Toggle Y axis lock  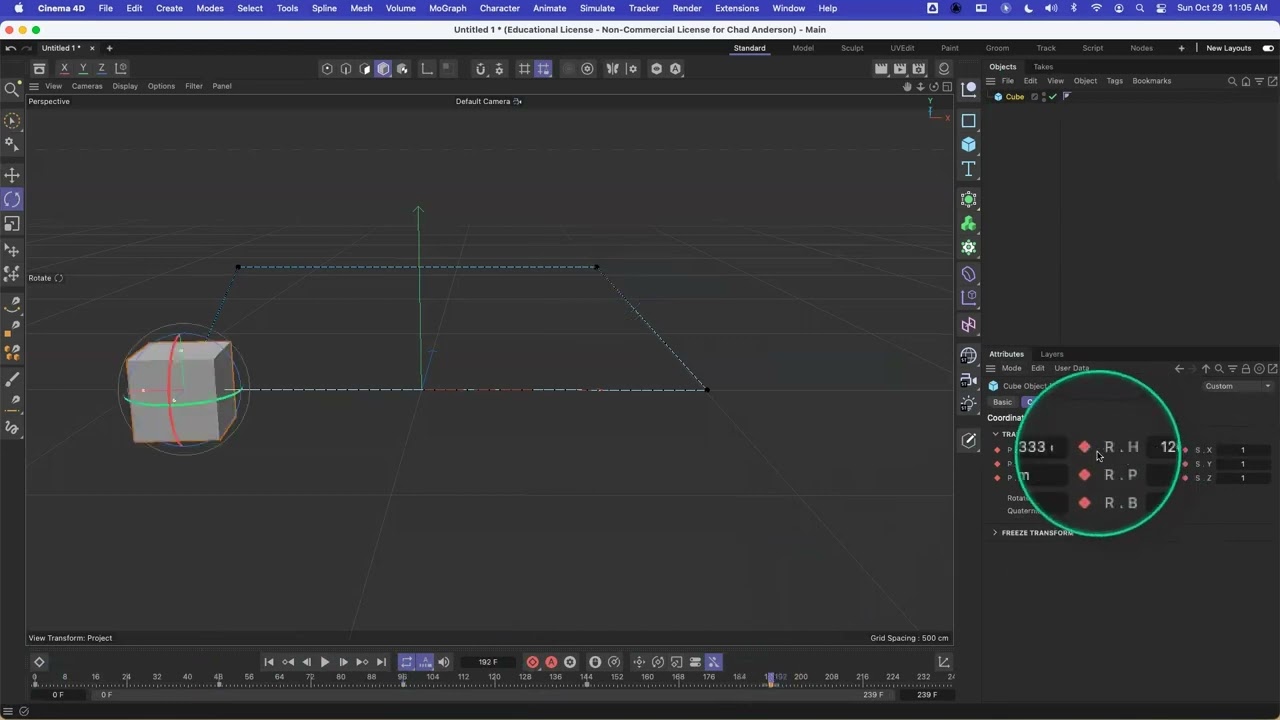tap(83, 68)
